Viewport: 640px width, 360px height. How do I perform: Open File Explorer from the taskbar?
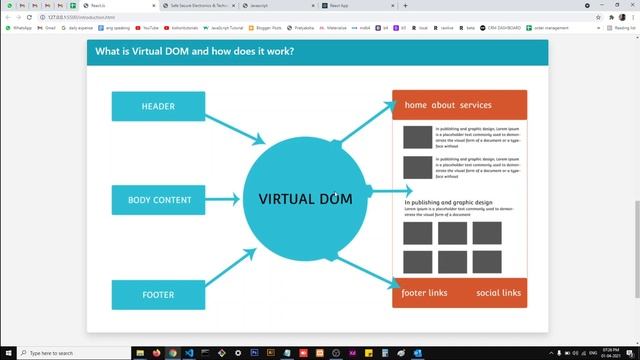tap(140, 353)
